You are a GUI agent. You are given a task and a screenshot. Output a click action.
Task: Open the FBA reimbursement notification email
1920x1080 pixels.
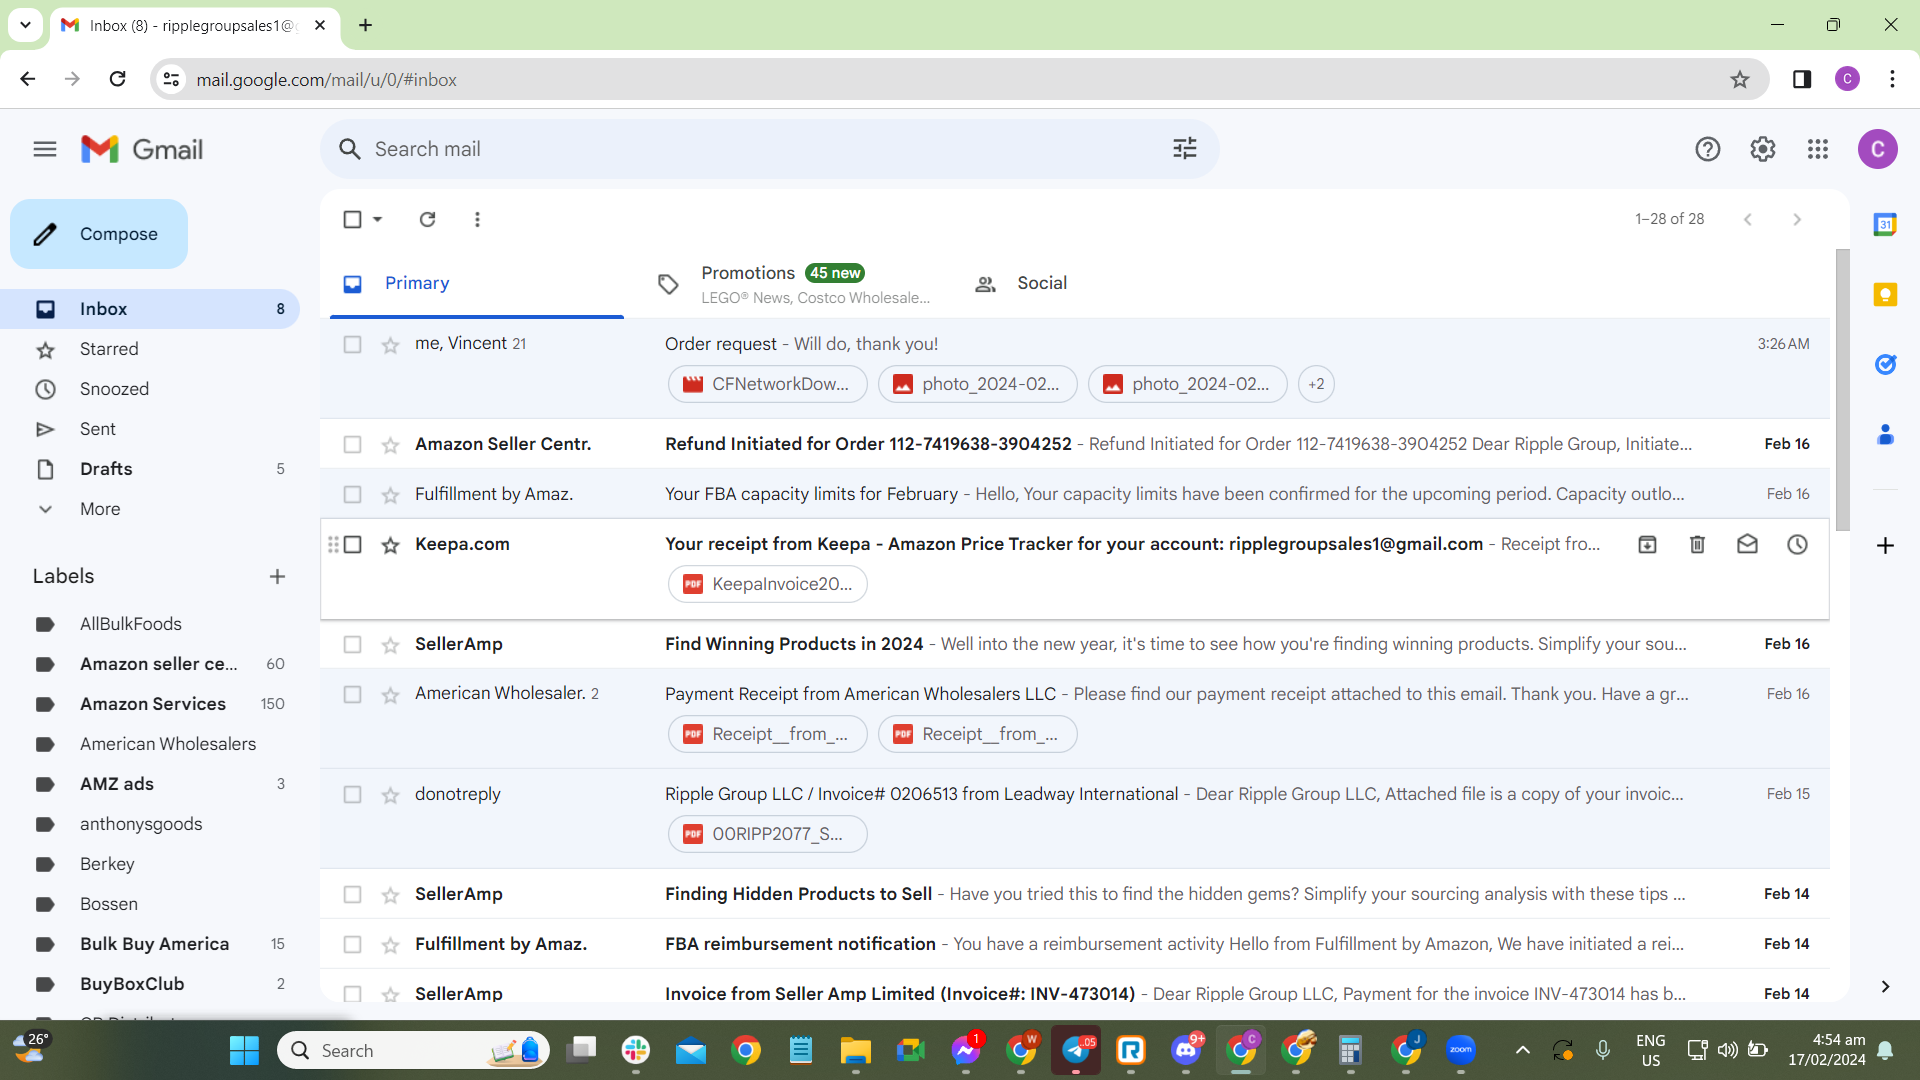(x=1075, y=944)
